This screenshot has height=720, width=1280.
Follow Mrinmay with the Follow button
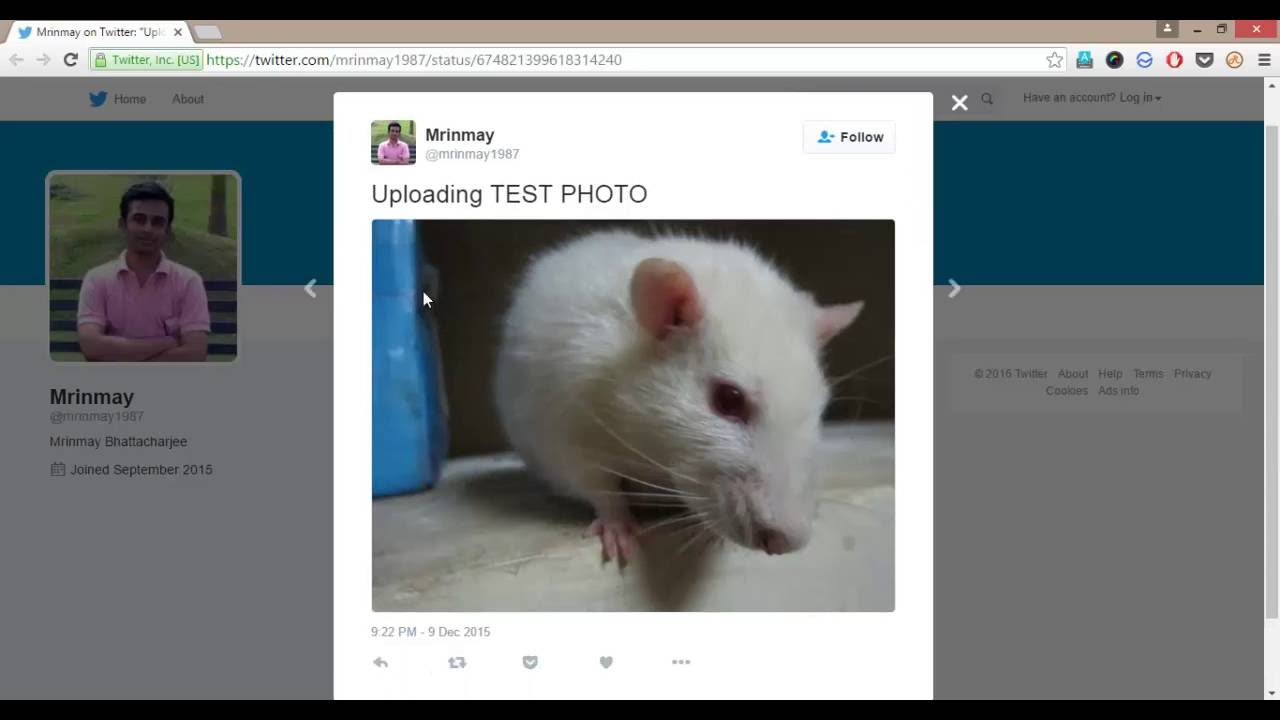pyautogui.click(x=849, y=137)
